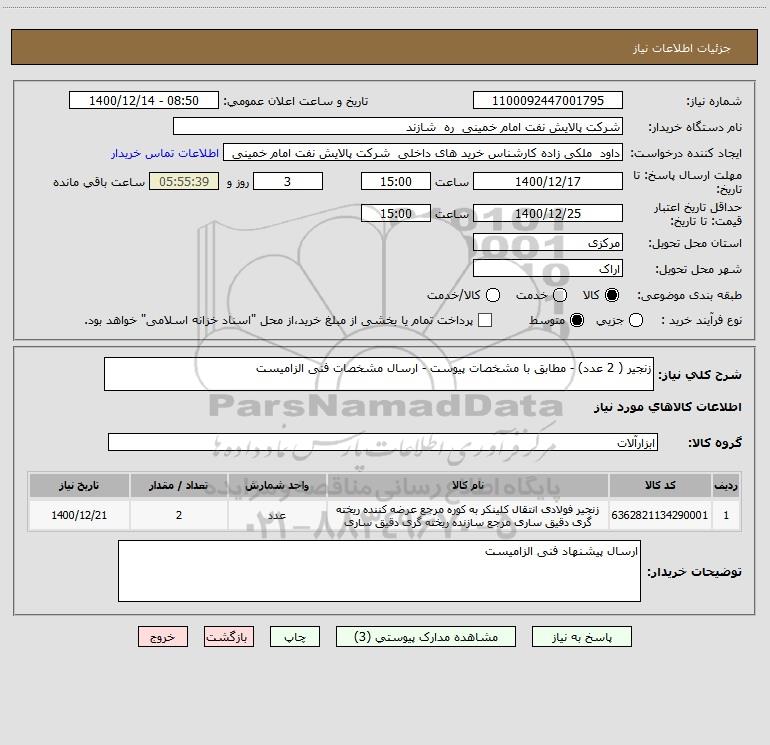
Task: Click the شرح کلی نیاز text area
Action: [379, 374]
